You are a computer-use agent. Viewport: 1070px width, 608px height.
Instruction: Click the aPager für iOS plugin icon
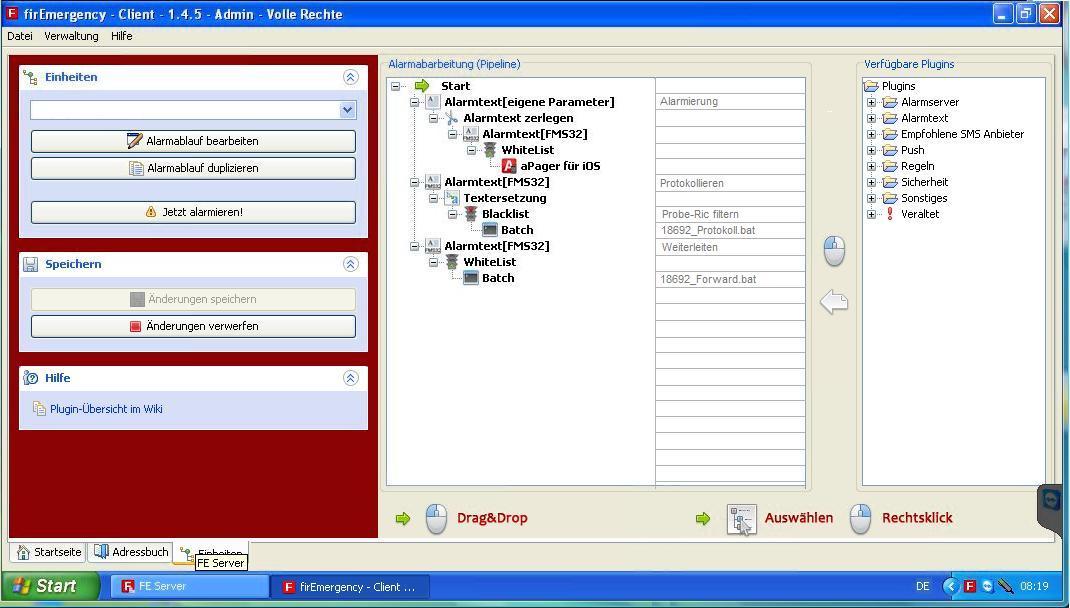(509, 166)
